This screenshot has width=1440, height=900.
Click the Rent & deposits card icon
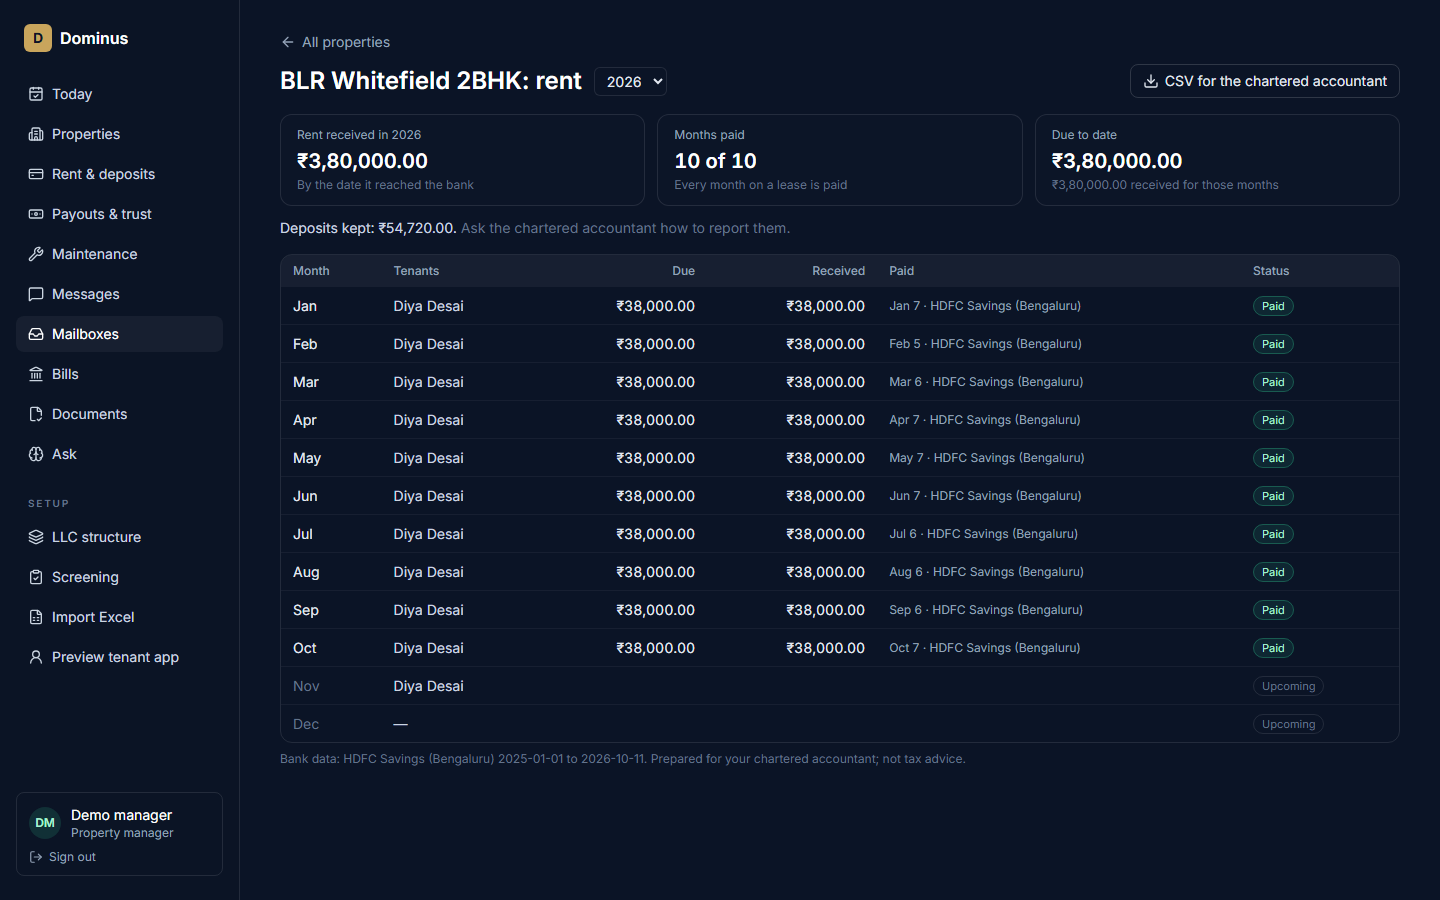pos(36,174)
